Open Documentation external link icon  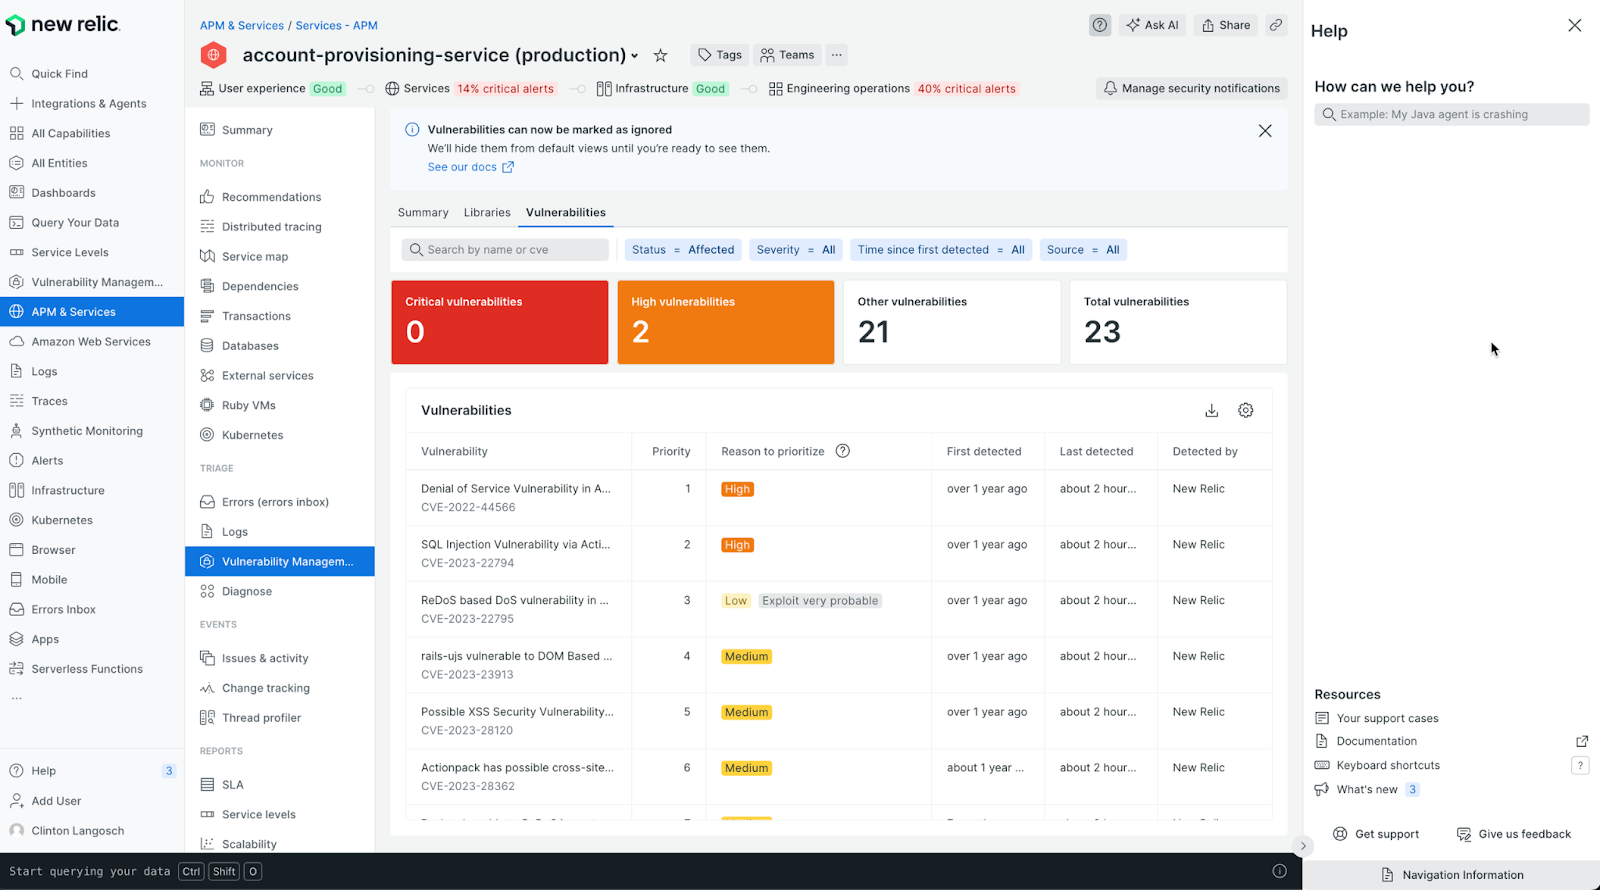[1582, 742]
